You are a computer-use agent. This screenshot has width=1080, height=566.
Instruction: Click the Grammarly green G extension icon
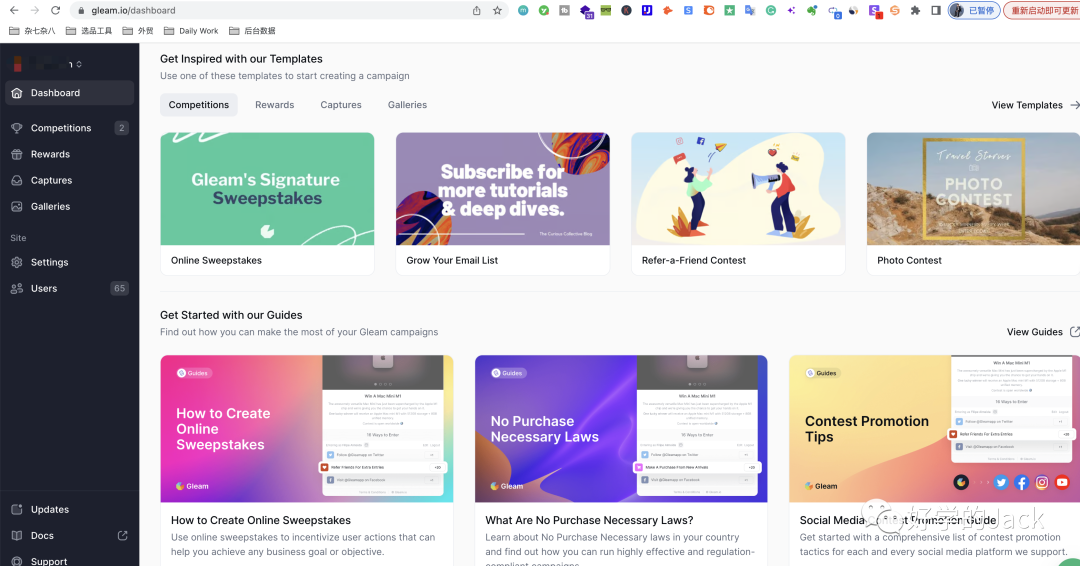pos(771,10)
